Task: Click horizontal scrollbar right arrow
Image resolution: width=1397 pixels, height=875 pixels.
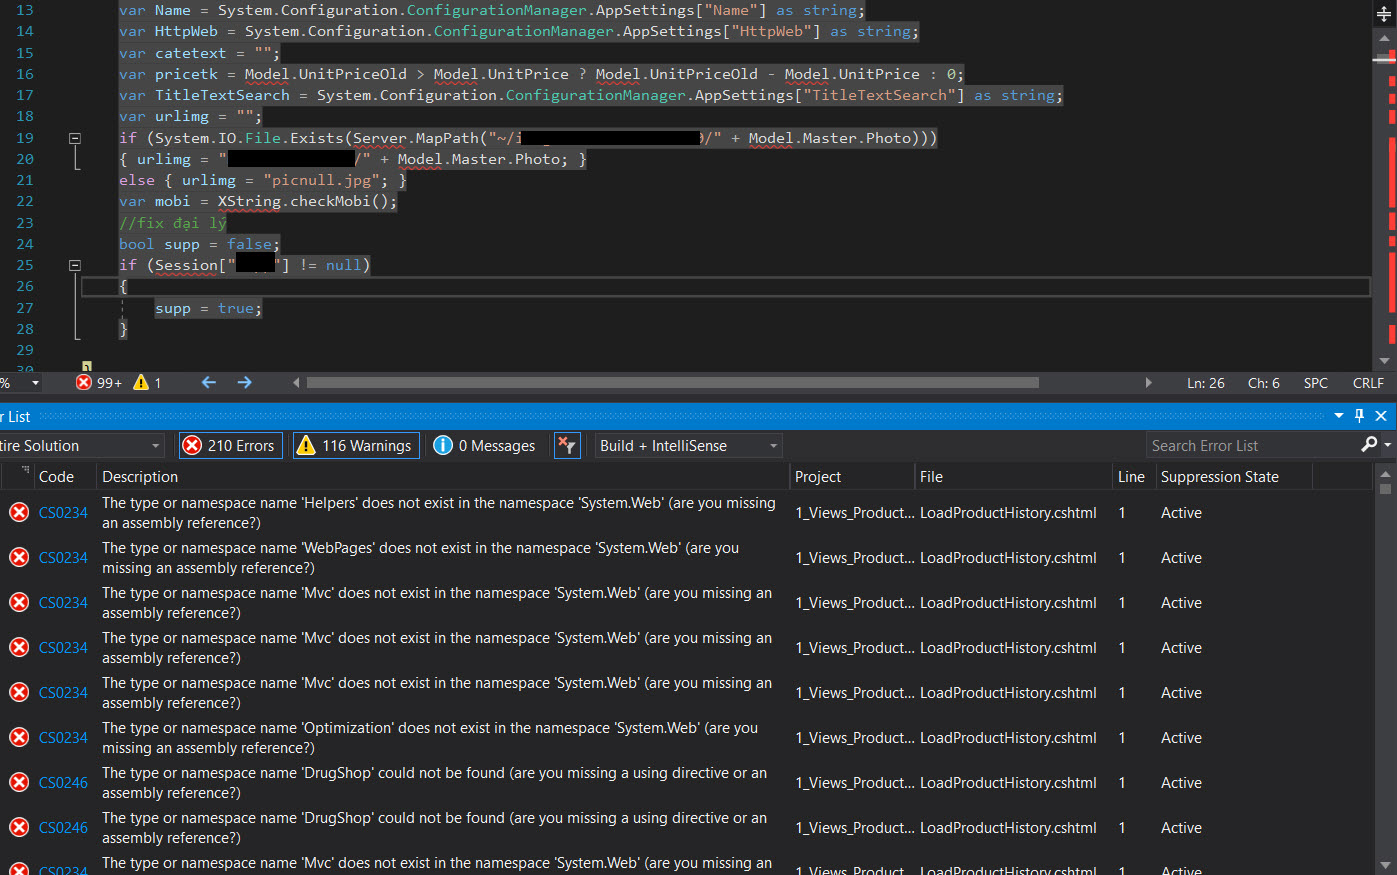Action: (1148, 383)
